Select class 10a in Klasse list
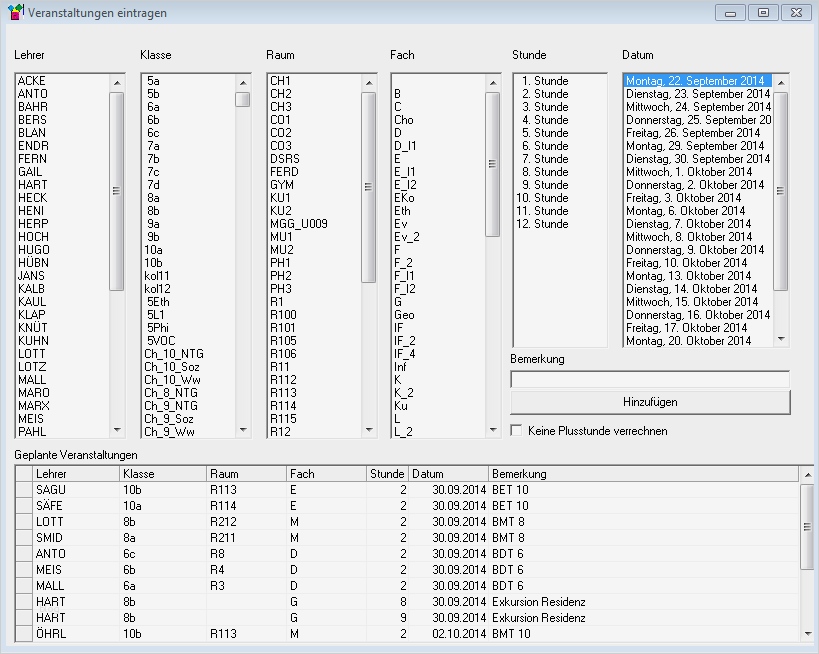Image resolution: width=819 pixels, height=654 pixels. (154, 250)
